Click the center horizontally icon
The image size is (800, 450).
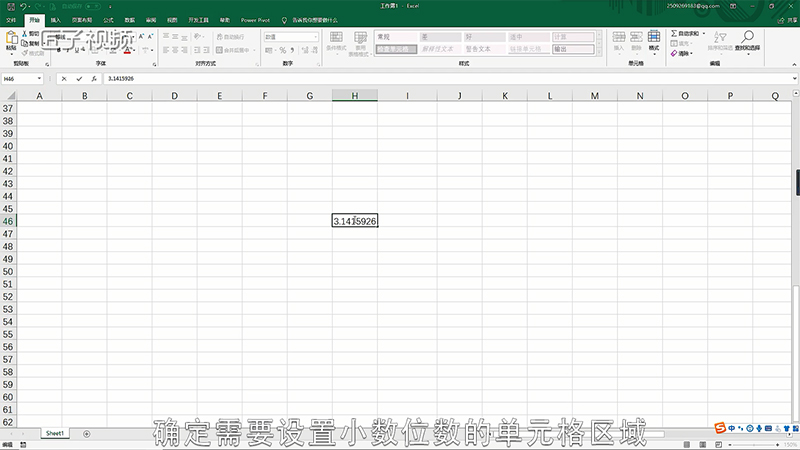pyautogui.click(x=175, y=50)
